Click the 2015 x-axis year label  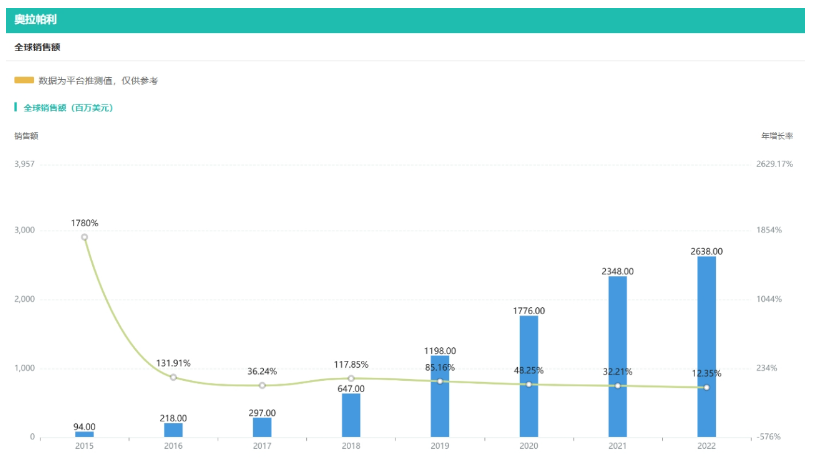point(84,446)
